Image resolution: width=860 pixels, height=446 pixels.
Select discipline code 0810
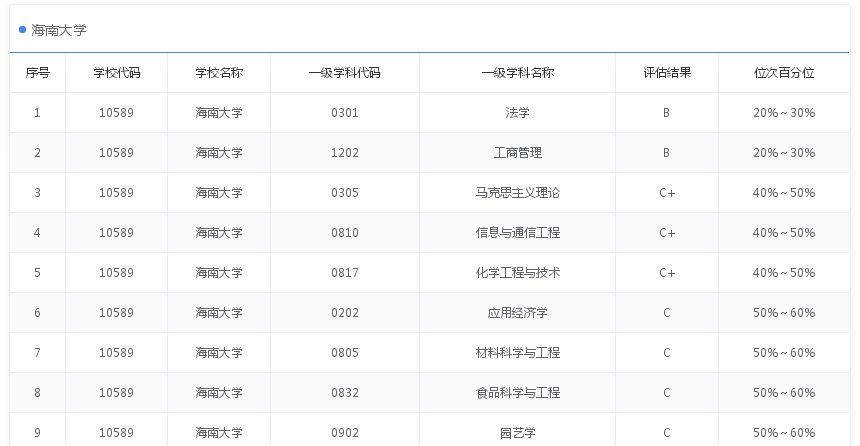pyautogui.click(x=344, y=233)
